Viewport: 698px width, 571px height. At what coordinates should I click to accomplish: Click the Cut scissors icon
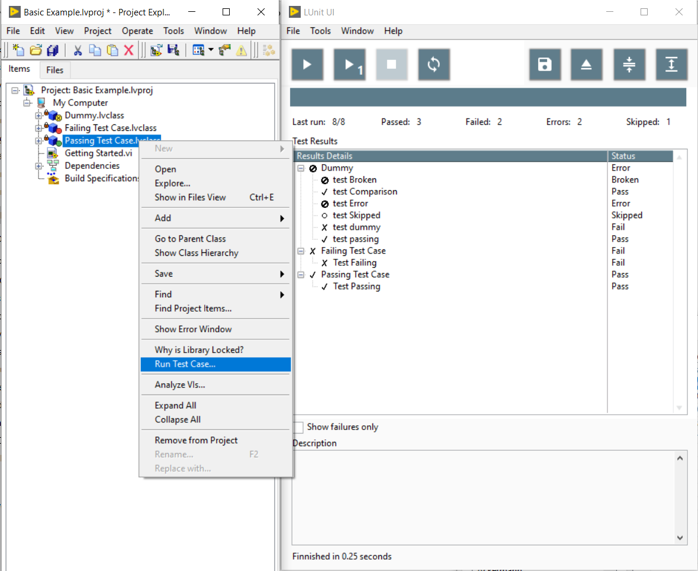coord(77,50)
